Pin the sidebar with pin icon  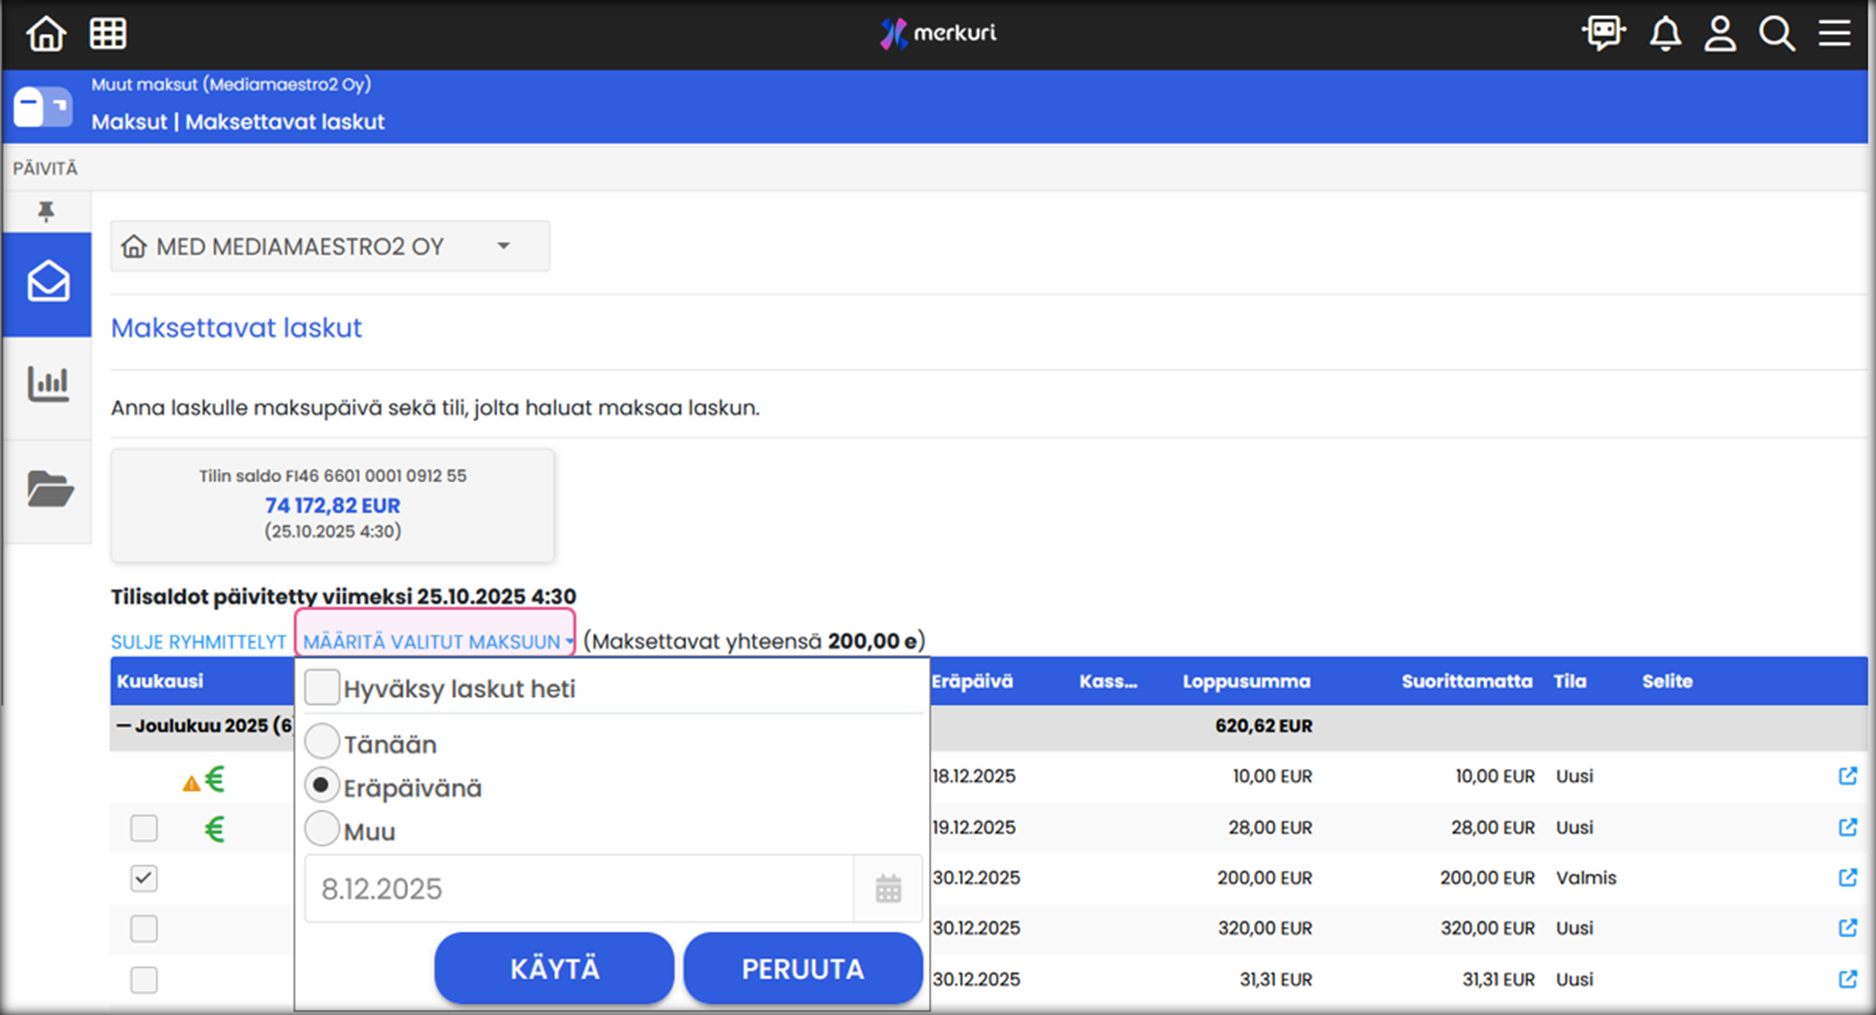46,211
